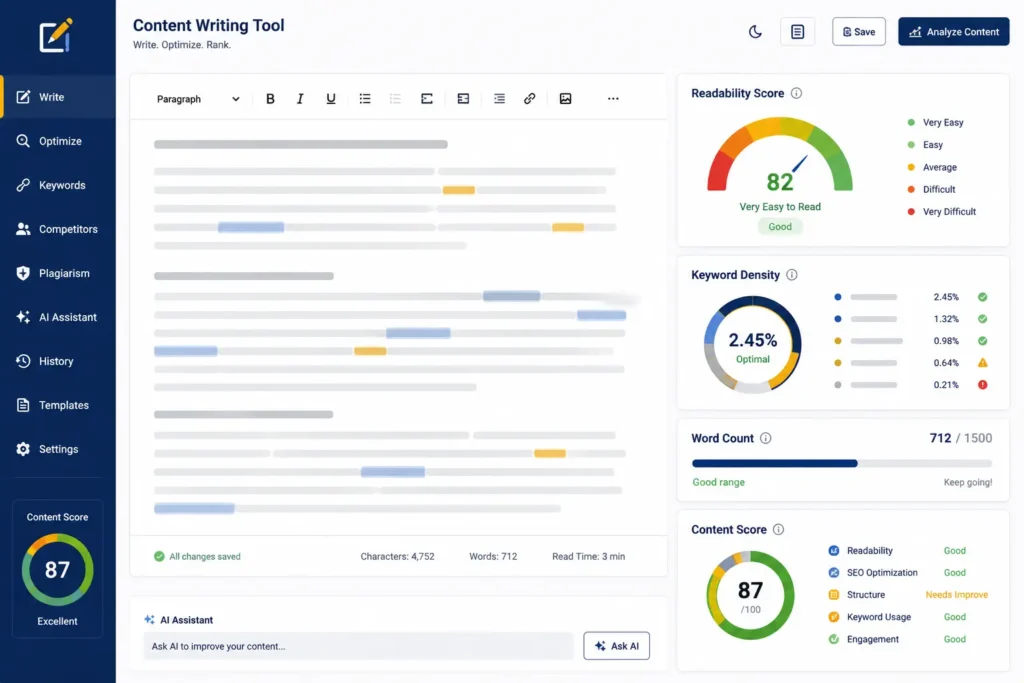
Task: Open the Keywords section
Action: [x=58, y=185]
